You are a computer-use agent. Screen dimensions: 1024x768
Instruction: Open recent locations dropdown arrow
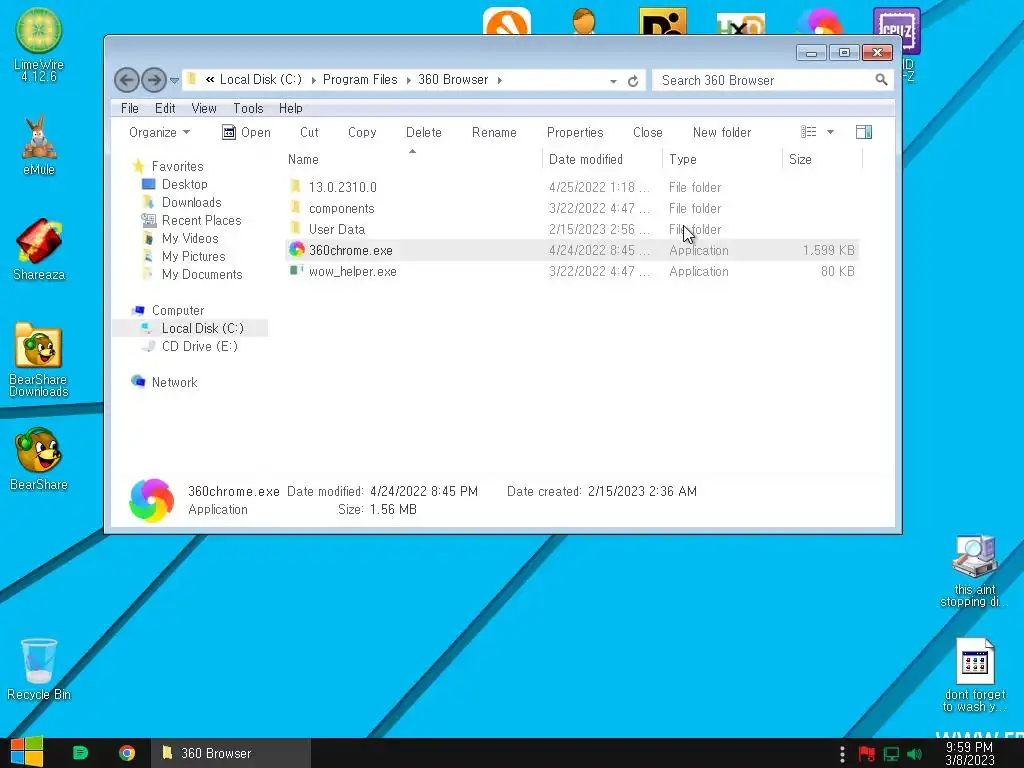pos(174,81)
